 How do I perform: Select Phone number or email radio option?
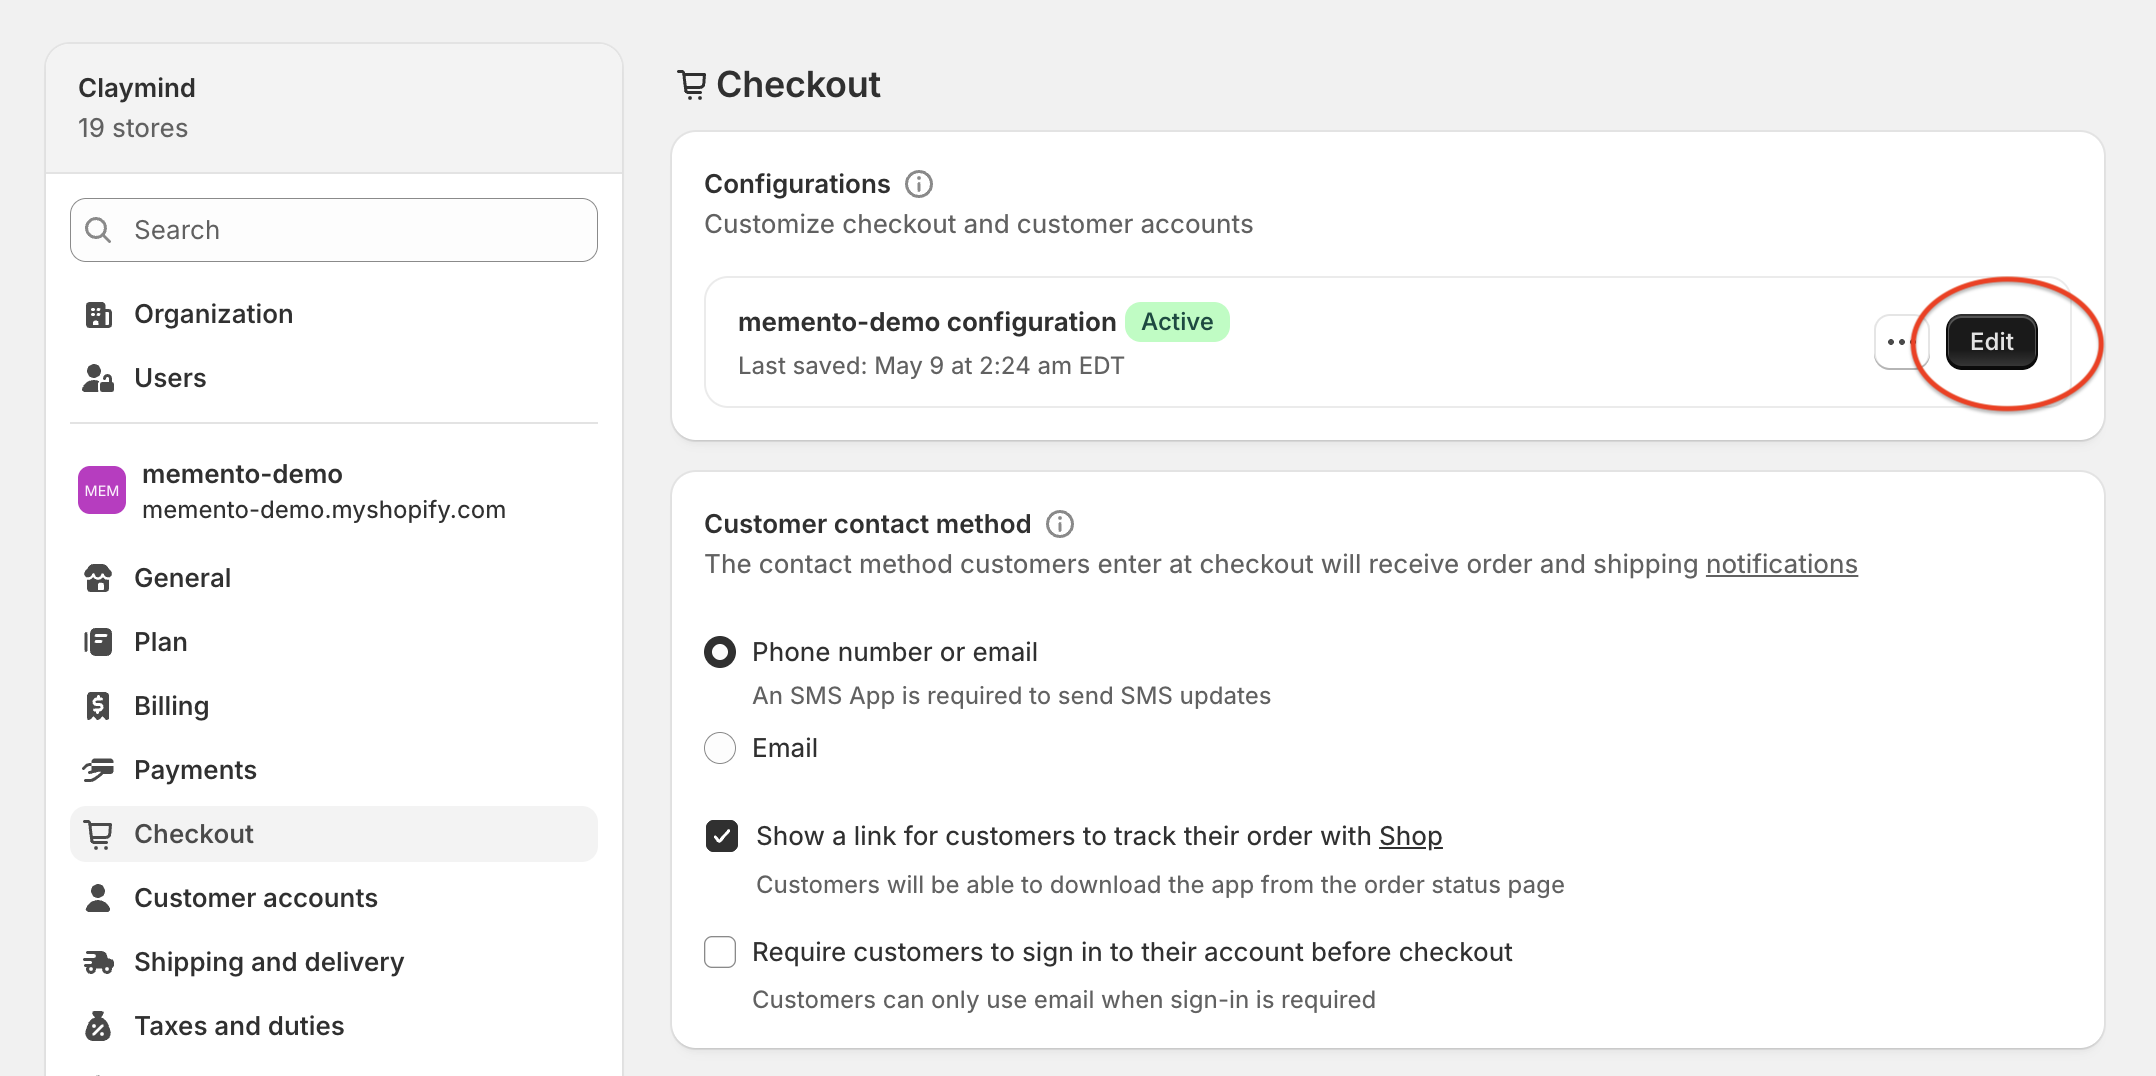(720, 653)
